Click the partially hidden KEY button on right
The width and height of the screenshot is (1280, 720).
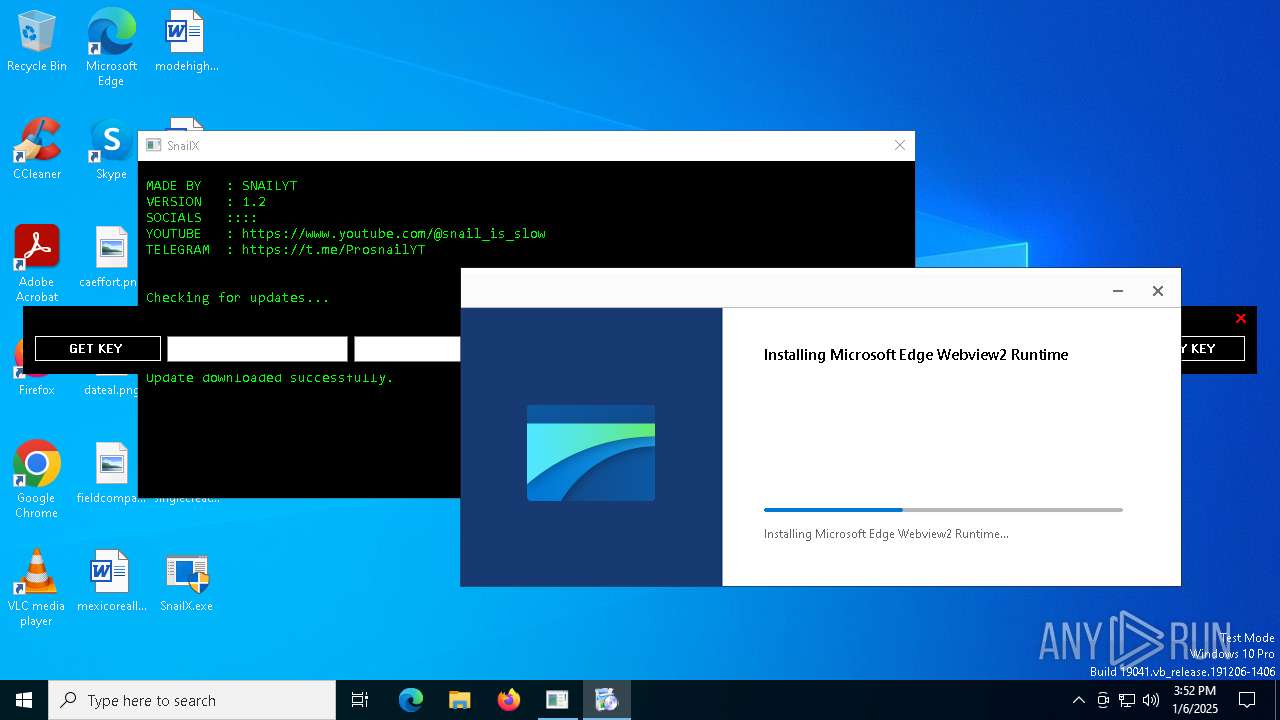[1212, 348]
